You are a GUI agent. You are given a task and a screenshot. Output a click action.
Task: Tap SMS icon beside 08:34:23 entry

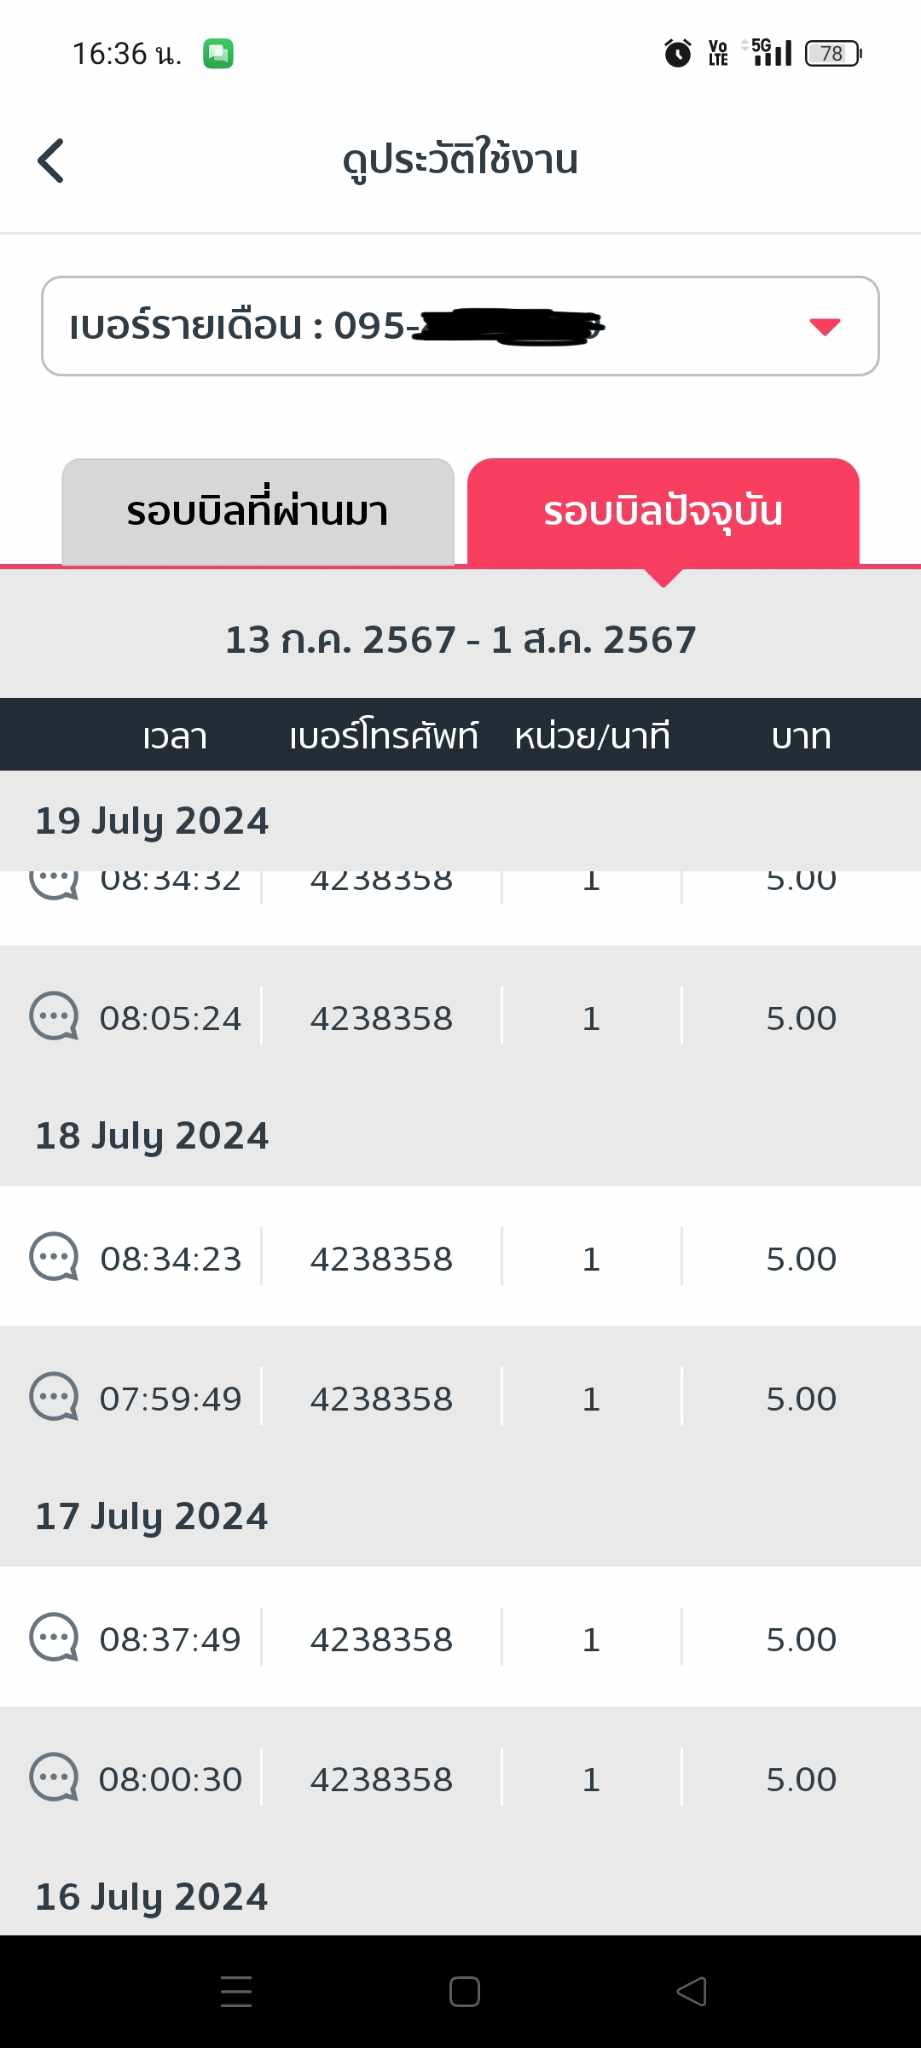click(54, 1257)
